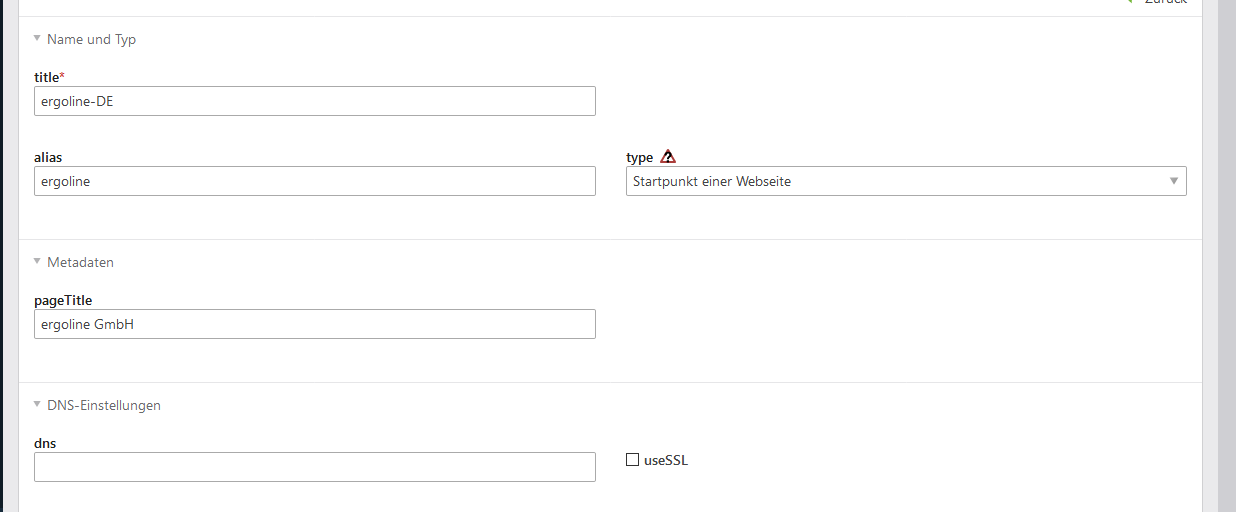Click the useSSL label text
The image size is (1236, 512).
coord(666,461)
